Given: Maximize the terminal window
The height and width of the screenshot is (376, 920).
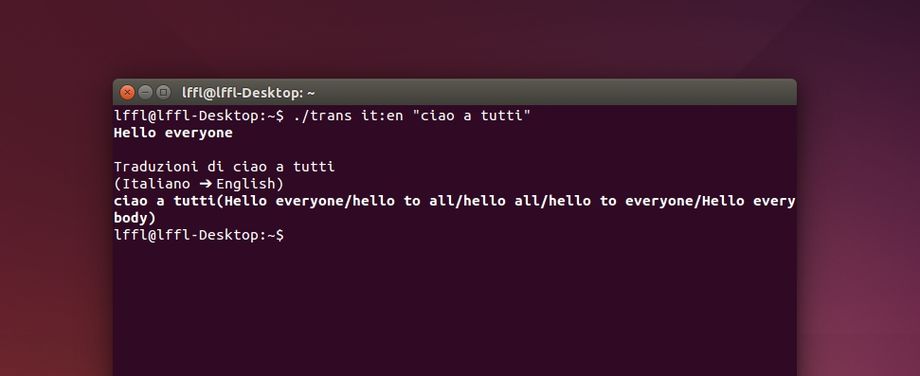Looking at the screenshot, I should [x=164, y=92].
